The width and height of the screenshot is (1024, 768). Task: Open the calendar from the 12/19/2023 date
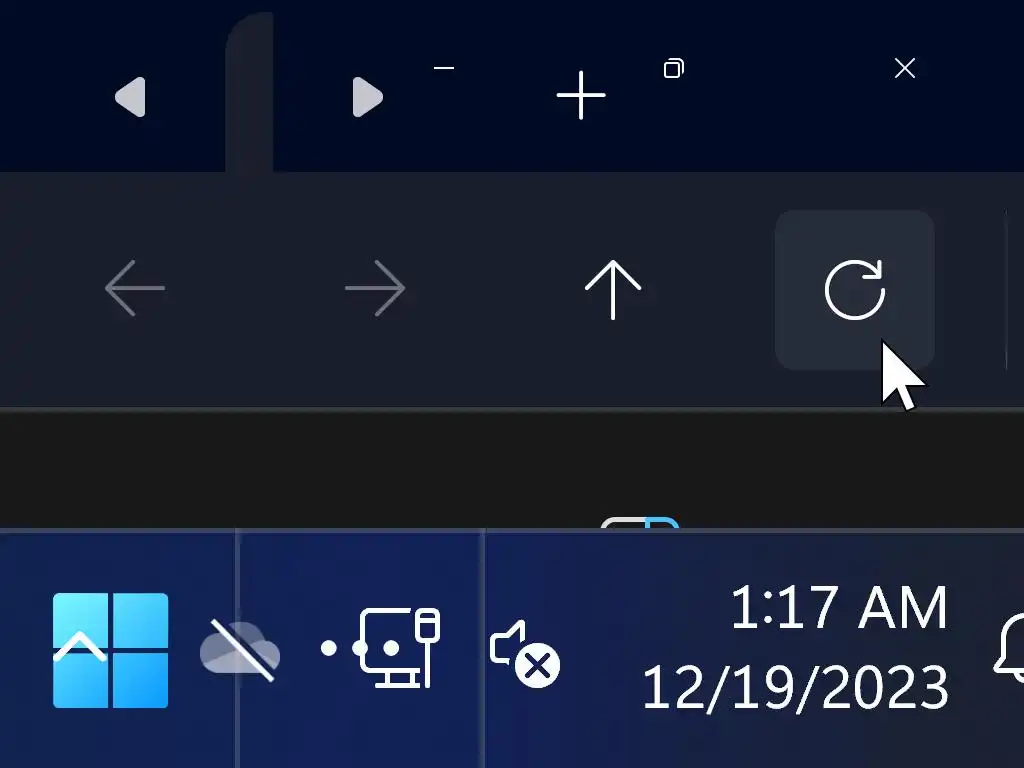[x=795, y=687]
